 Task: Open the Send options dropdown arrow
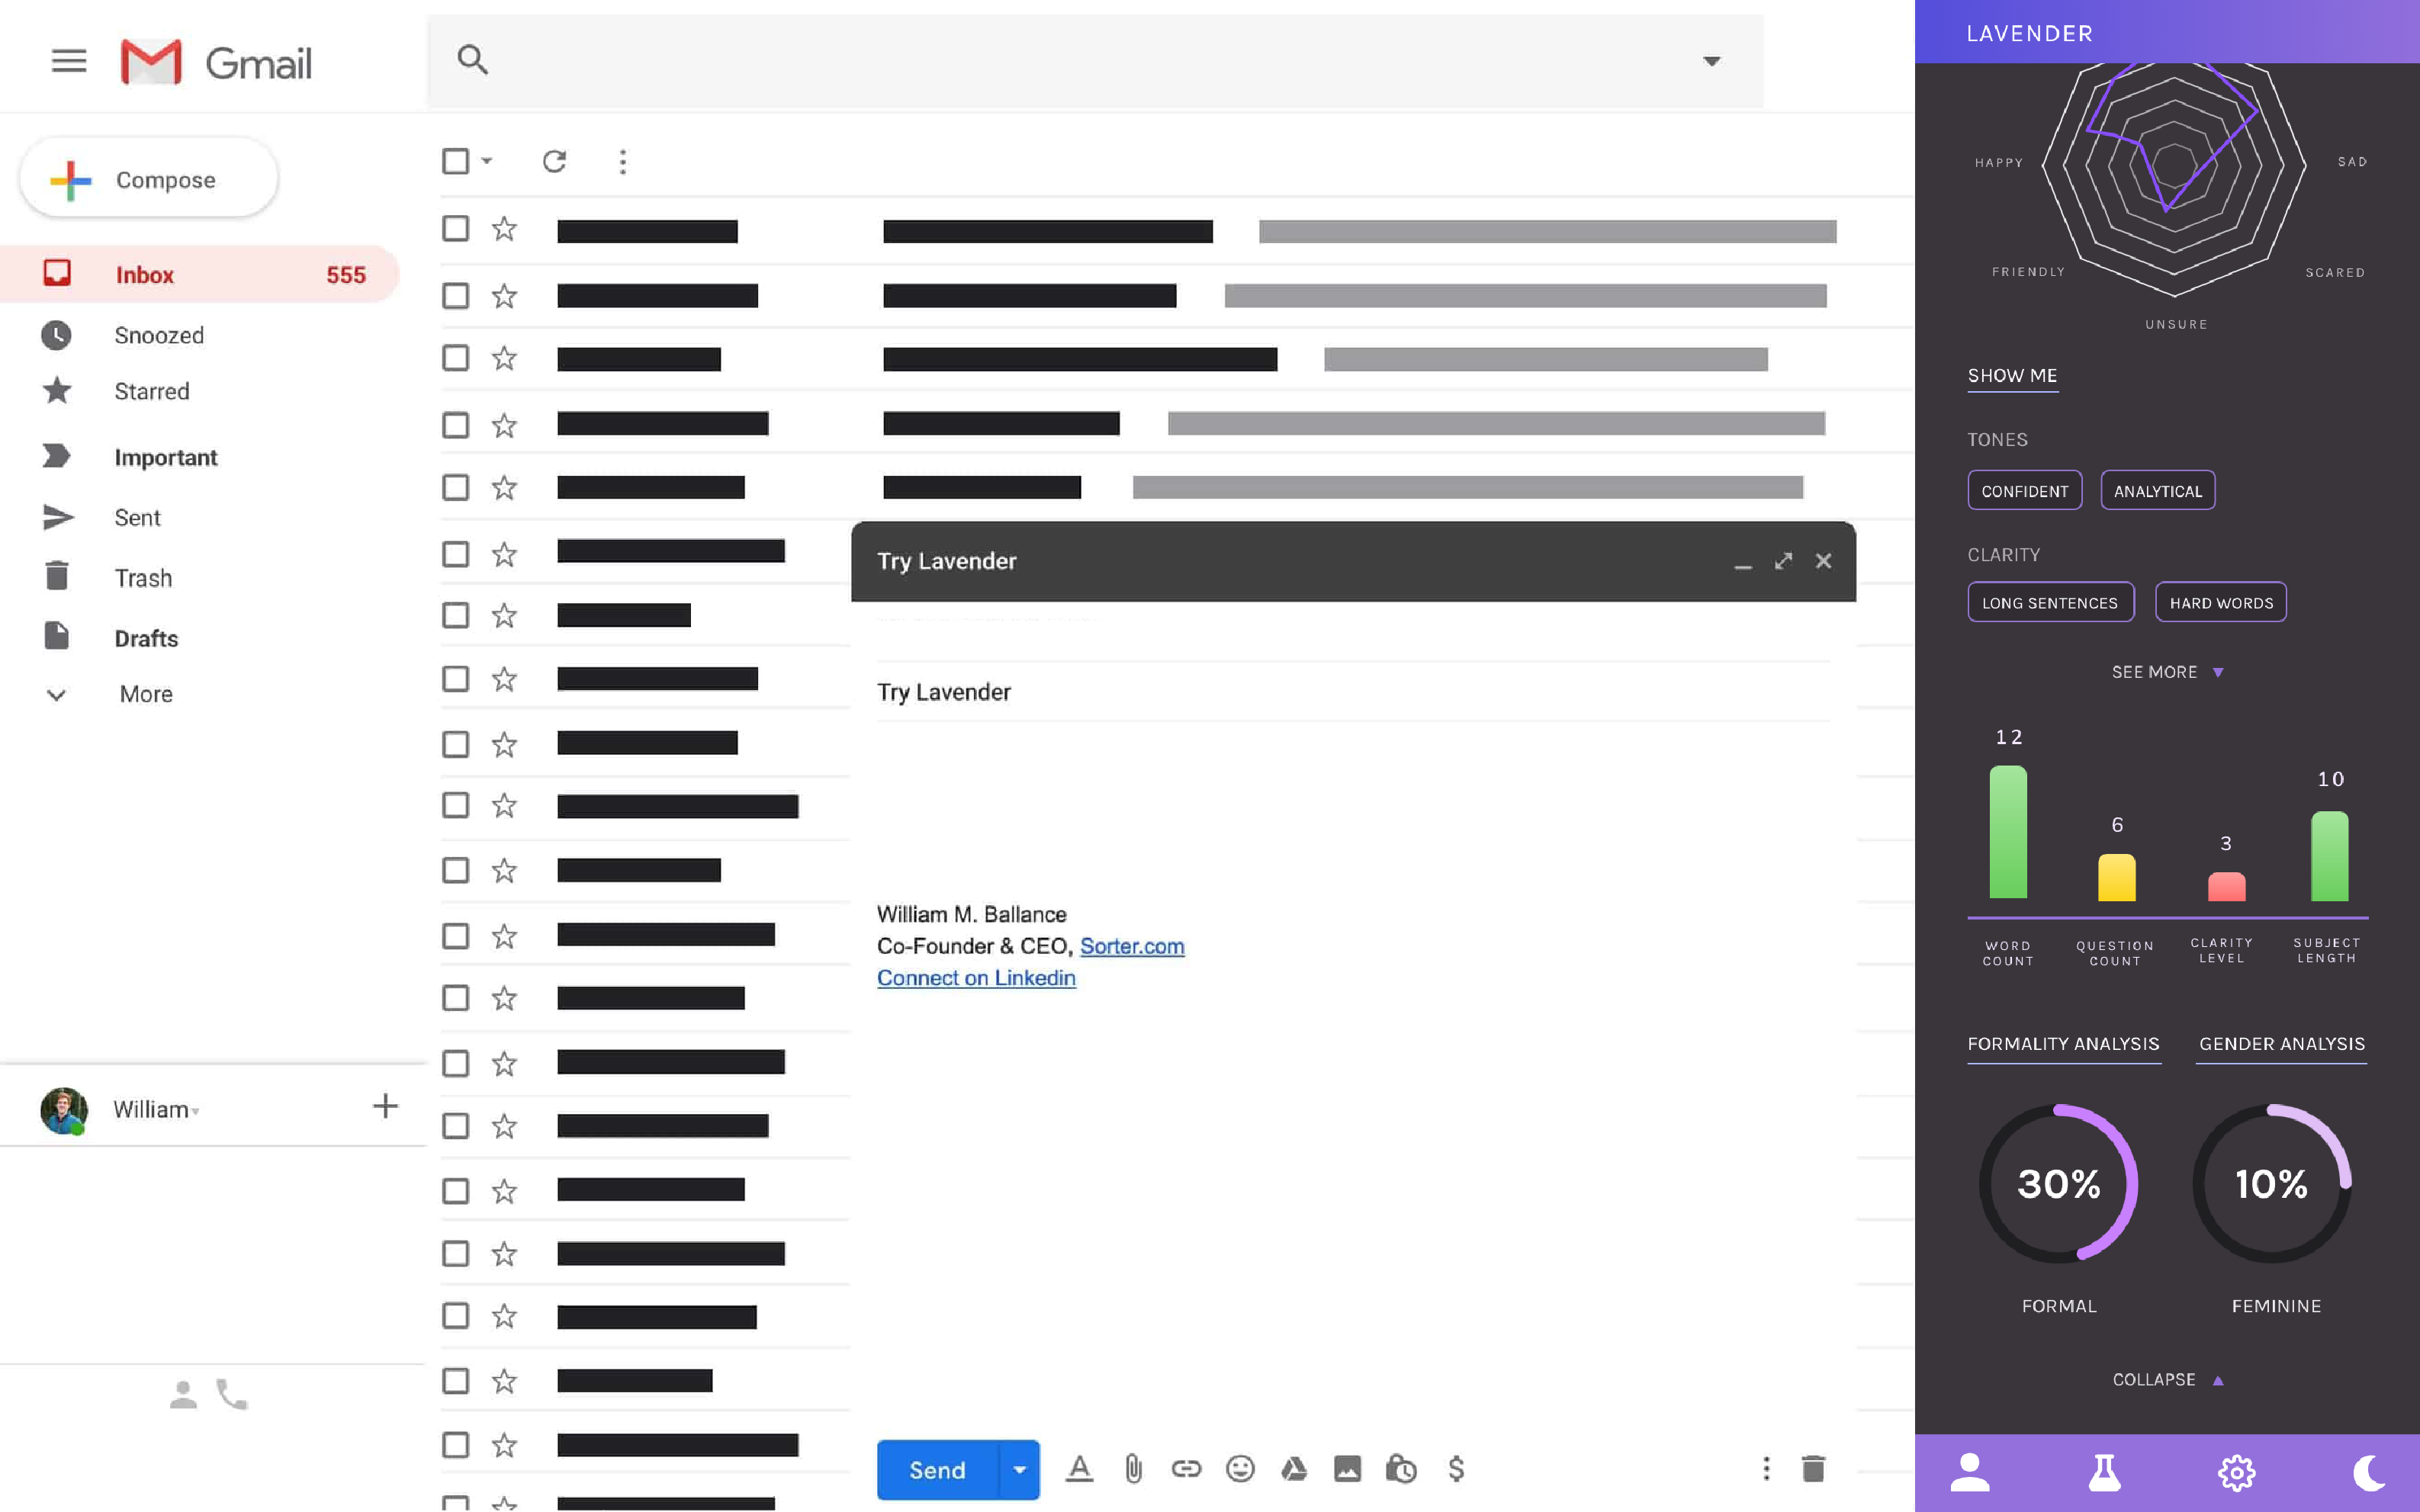1019,1469
